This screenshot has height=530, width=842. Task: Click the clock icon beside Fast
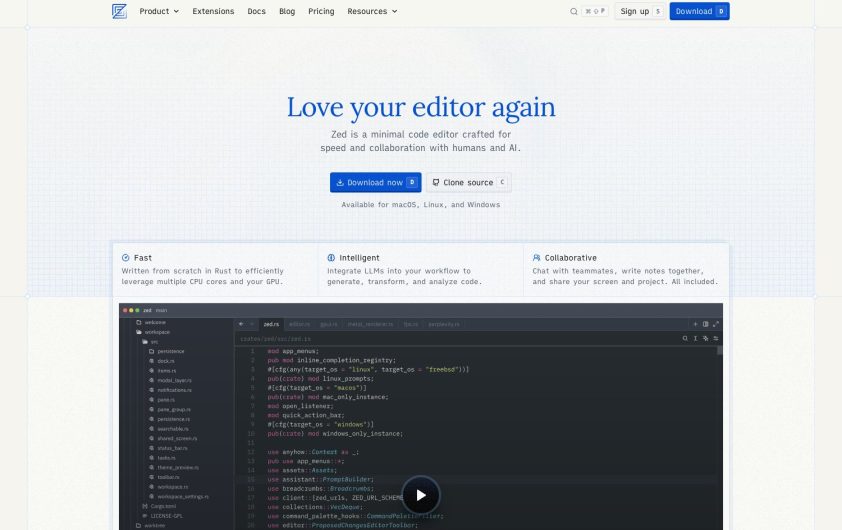(x=126, y=258)
